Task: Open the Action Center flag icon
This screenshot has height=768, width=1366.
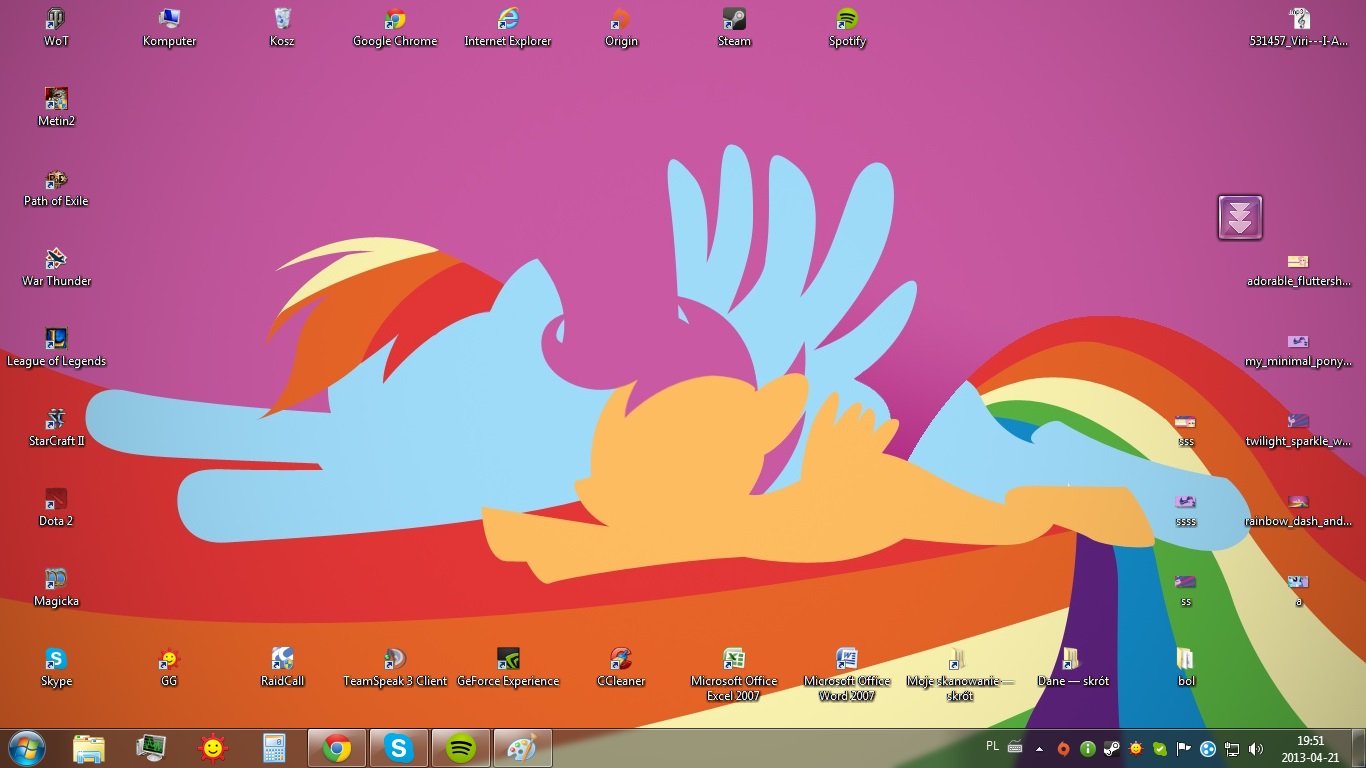Action: (1184, 748)
